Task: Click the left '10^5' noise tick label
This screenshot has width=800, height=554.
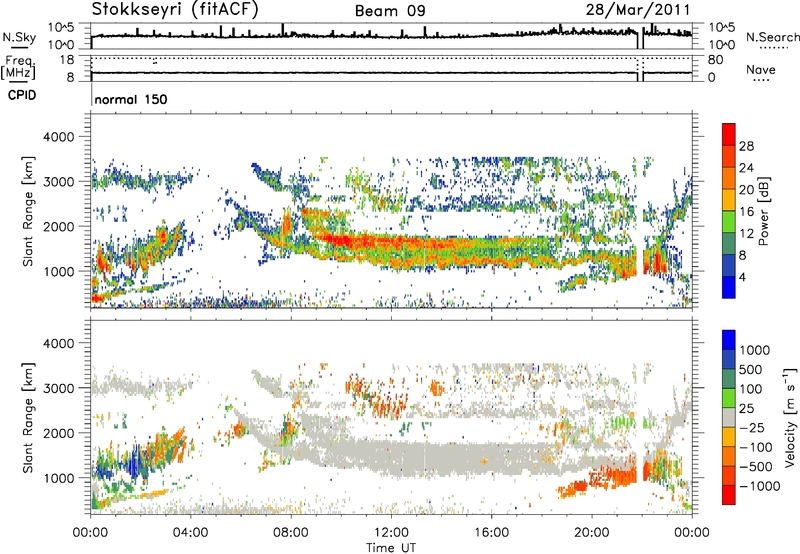Action: (61, 27)
